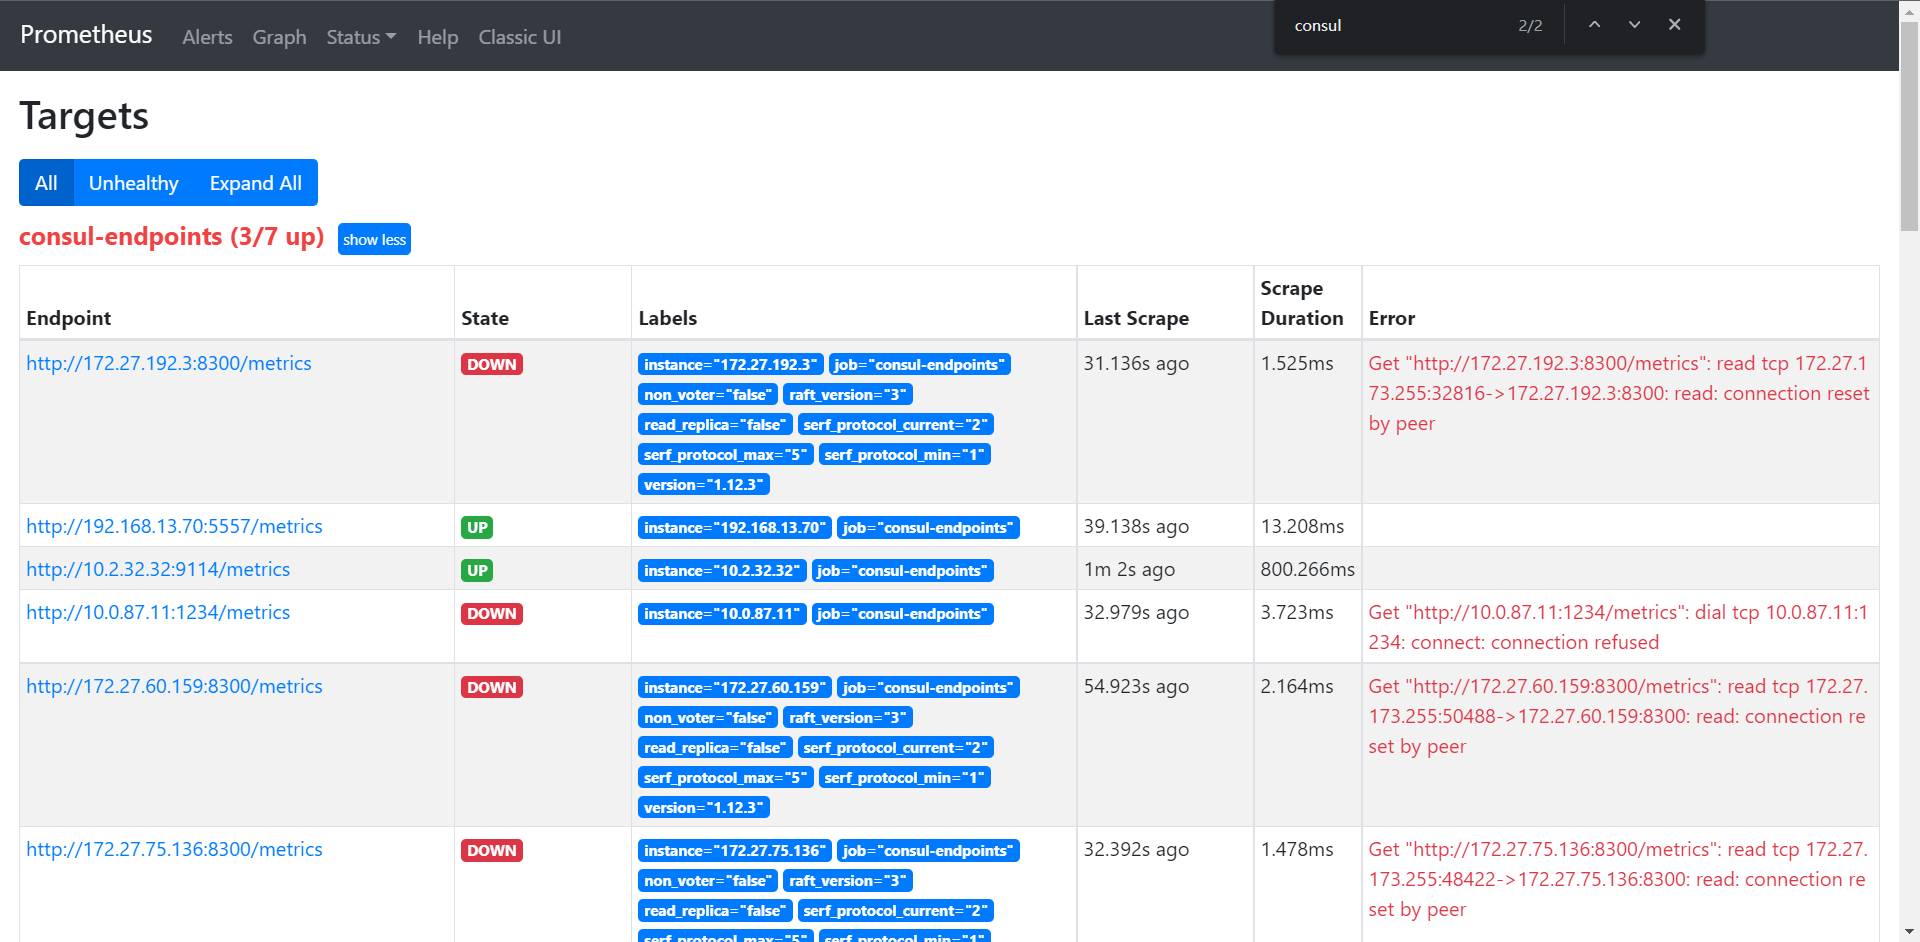
Task: Go to next find result
Action: coord(1634,25)
